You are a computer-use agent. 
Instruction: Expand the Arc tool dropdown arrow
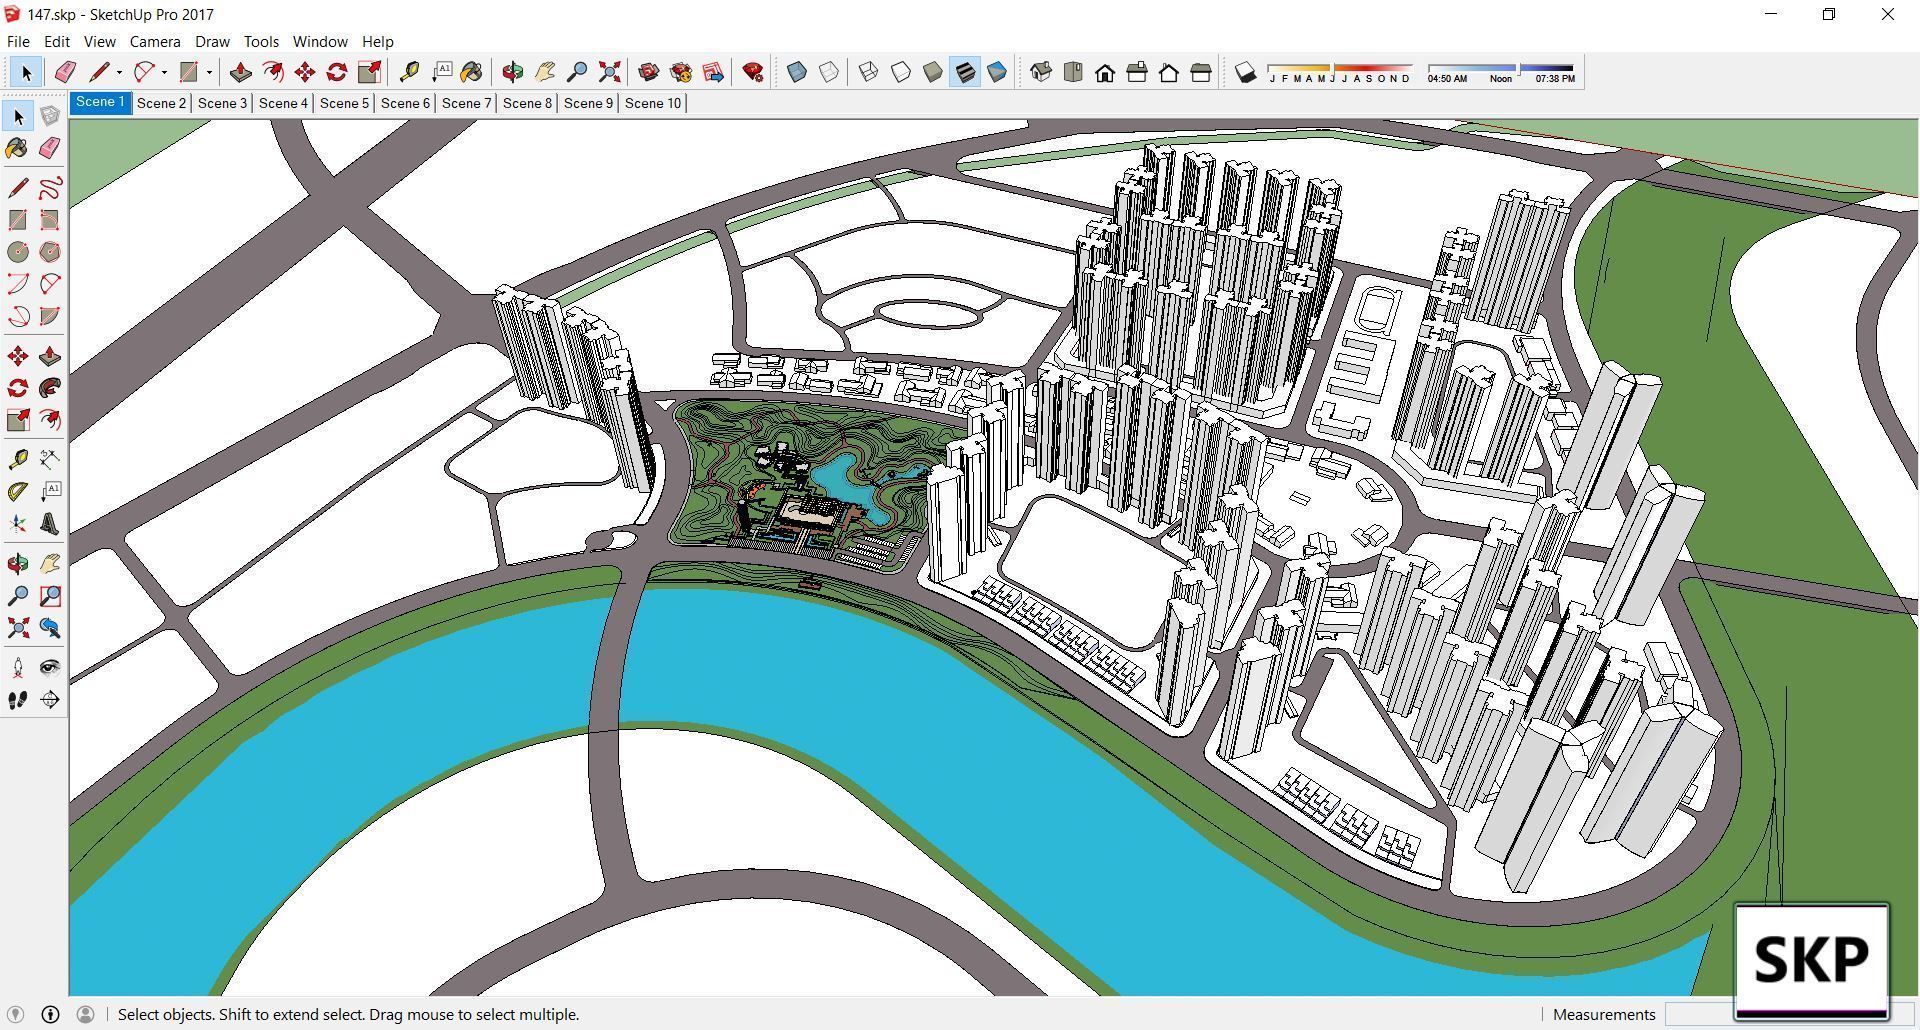pyautogui.click(x=164, y=72)
